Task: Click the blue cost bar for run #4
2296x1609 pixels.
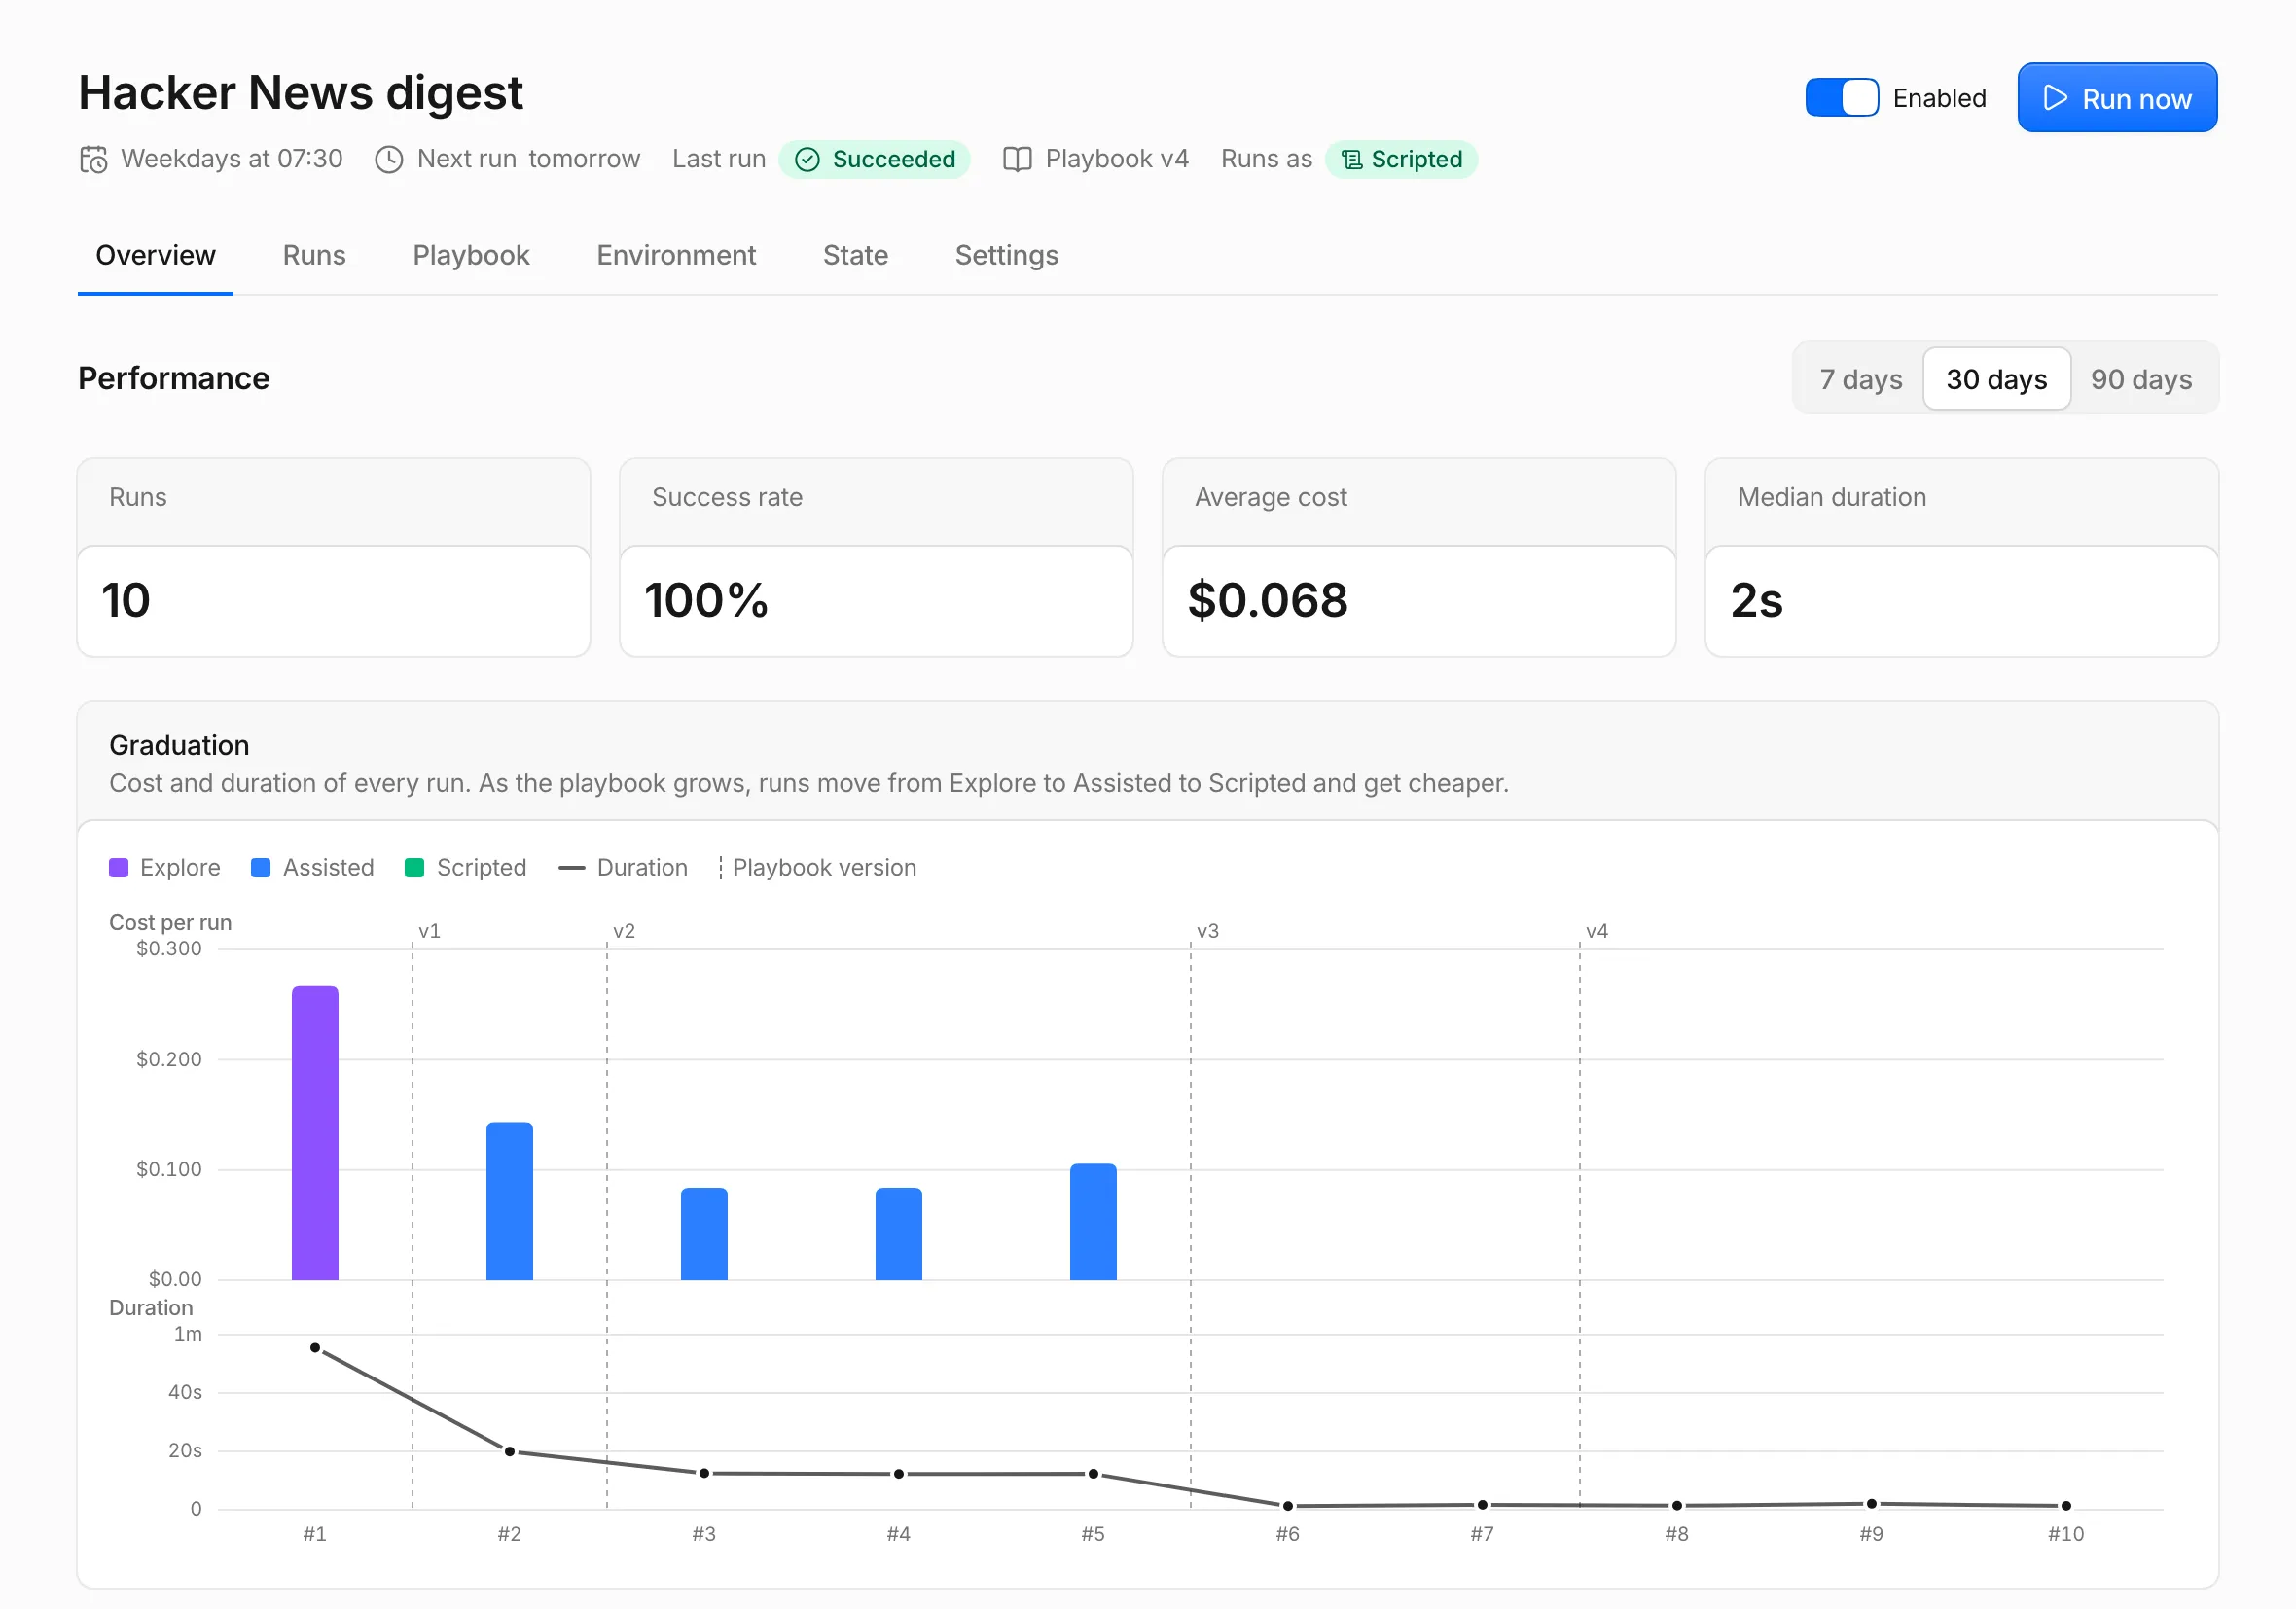Action: pyautogui.click(x=898, y=1234)
